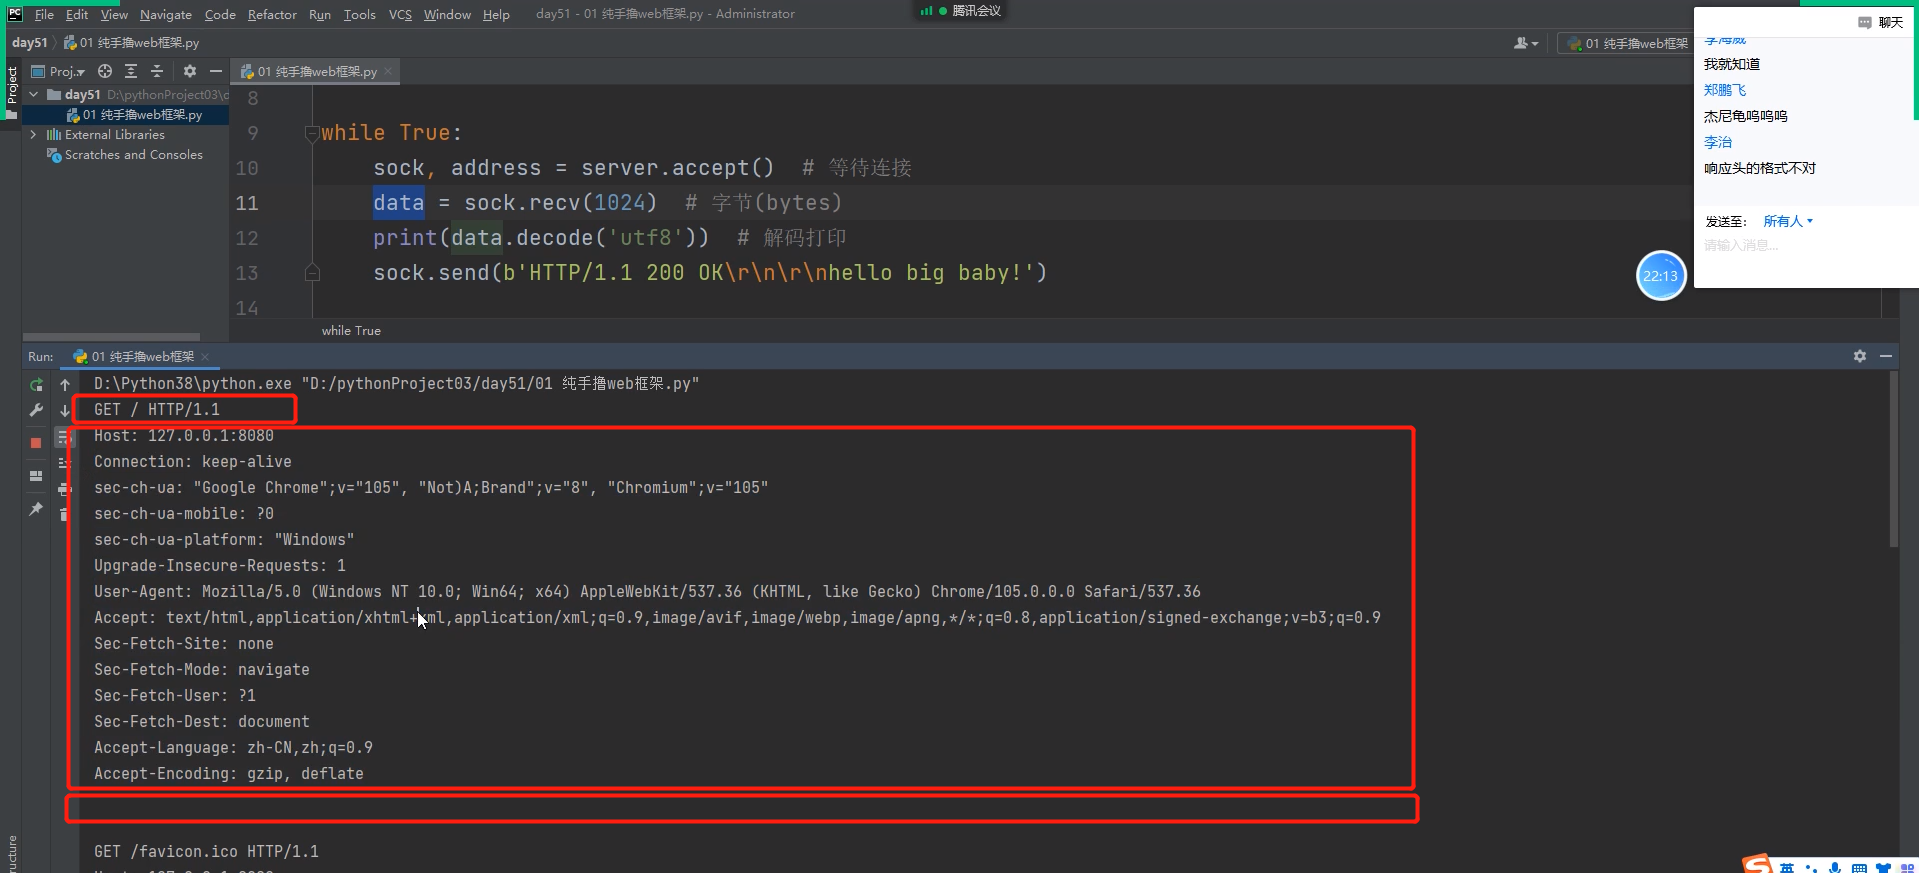The height and width of the screenshot is (873, 1919).
Task: Click the fold end marker on line 13
Action: pyautogui.click(x=312, y=272)
